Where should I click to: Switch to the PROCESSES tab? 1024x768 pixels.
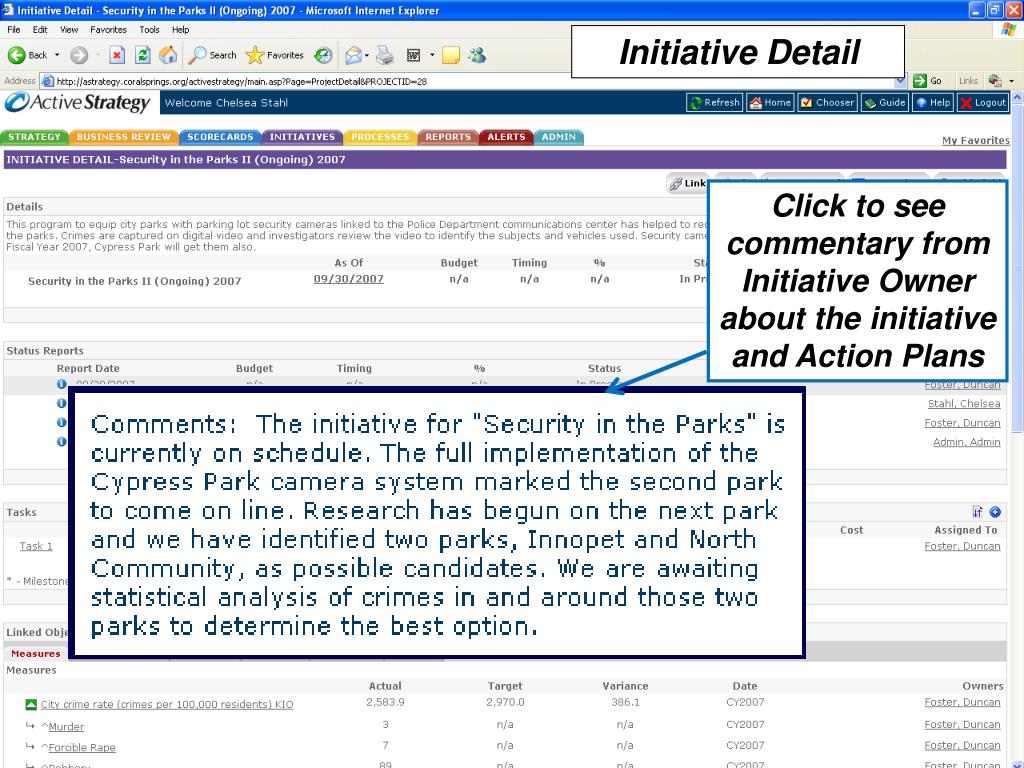pyautogui.click(x=380, y=137)
